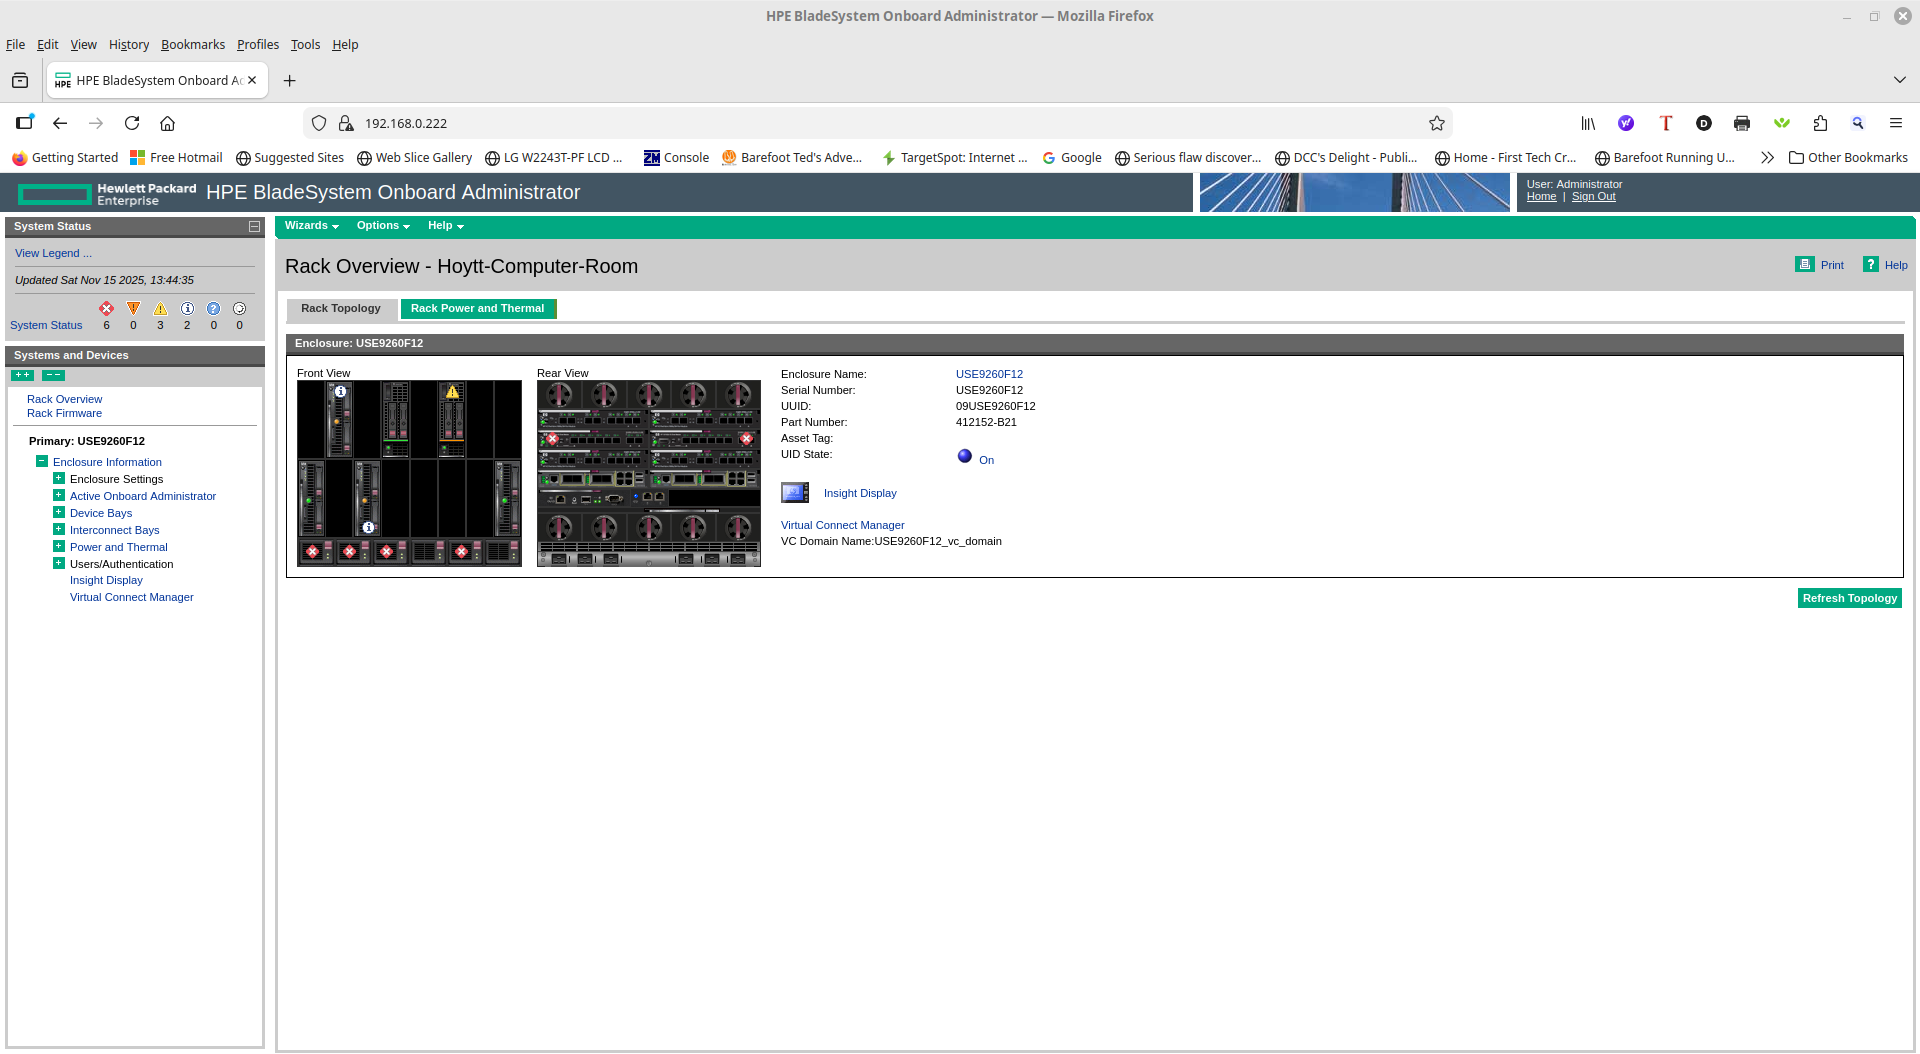
Task: Open the Wizards dropdown menu
Action: pyautogui.click(x=311, y=226)
